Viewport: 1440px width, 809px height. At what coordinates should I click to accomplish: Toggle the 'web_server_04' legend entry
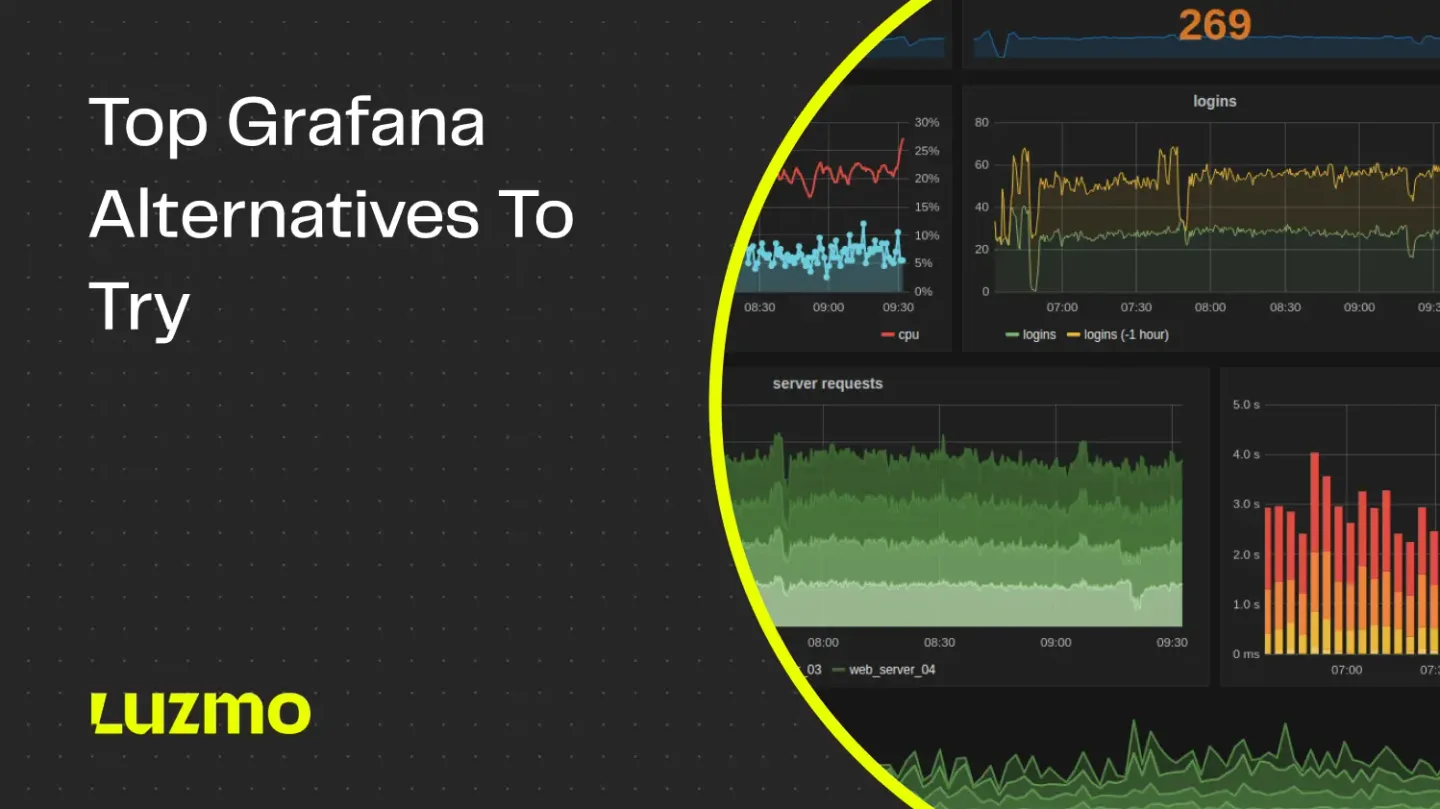coord(883,669)
